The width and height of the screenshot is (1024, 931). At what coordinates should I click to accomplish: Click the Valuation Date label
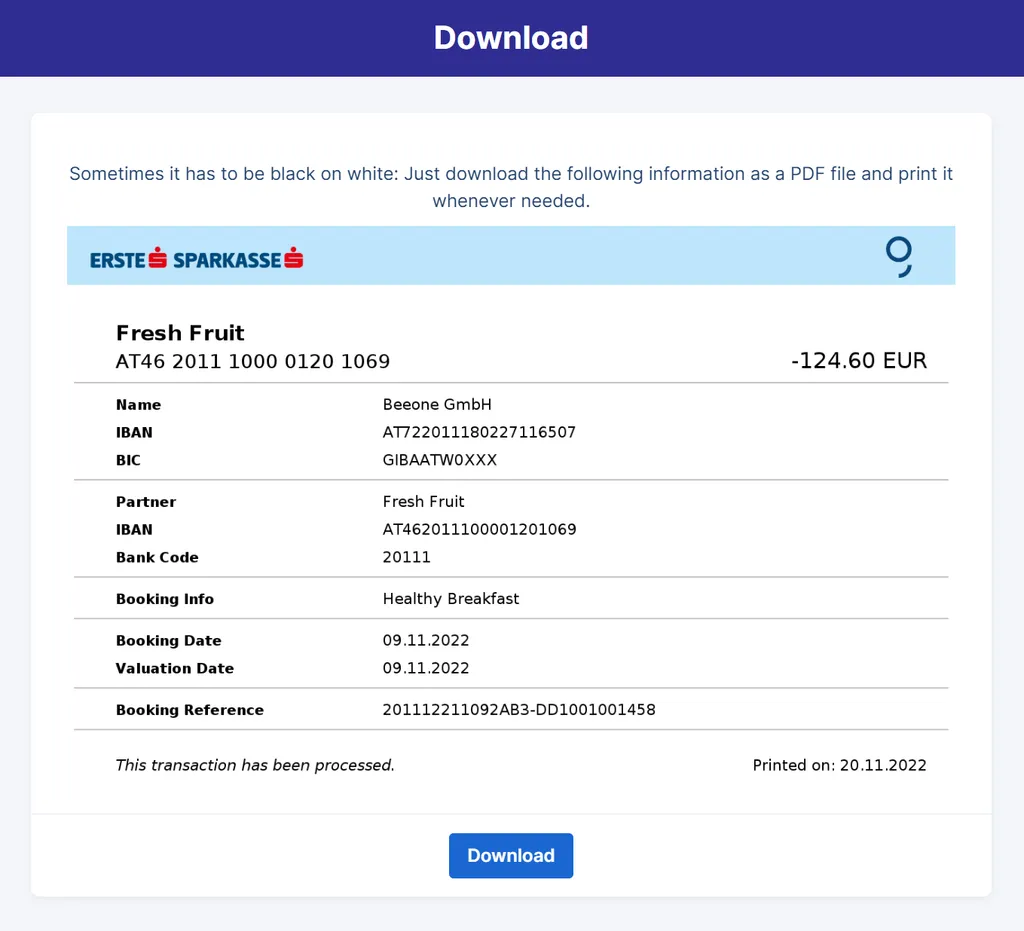tap(174, 668)
